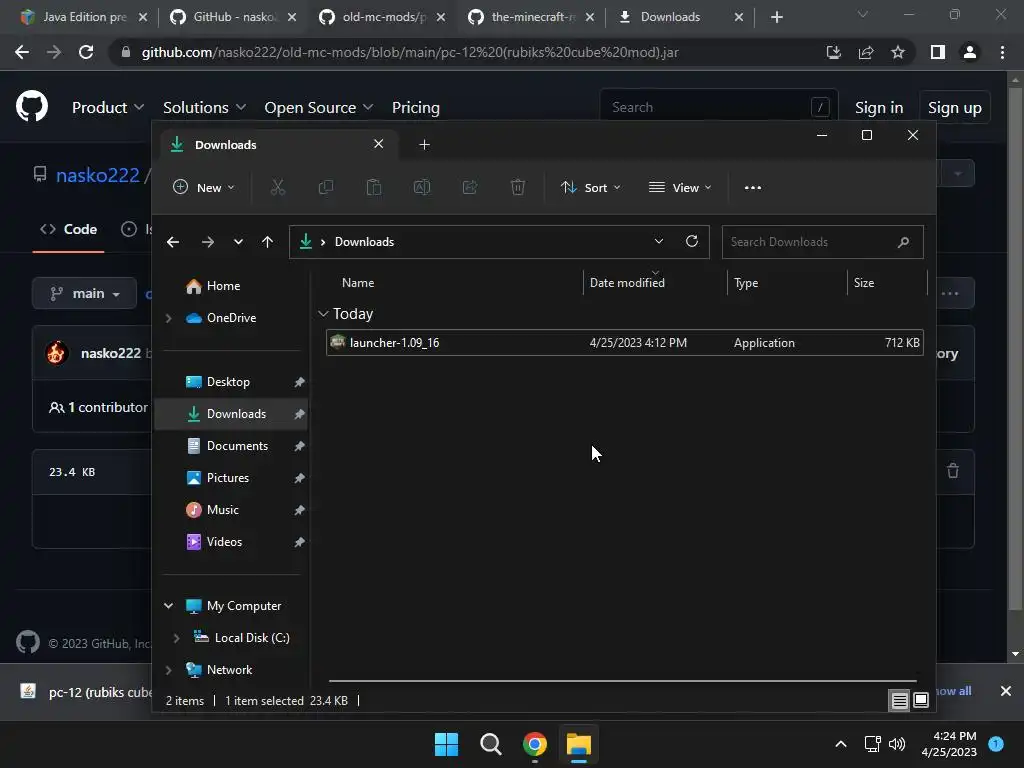Expand address bar history dropdown

(x=659, y=241)
